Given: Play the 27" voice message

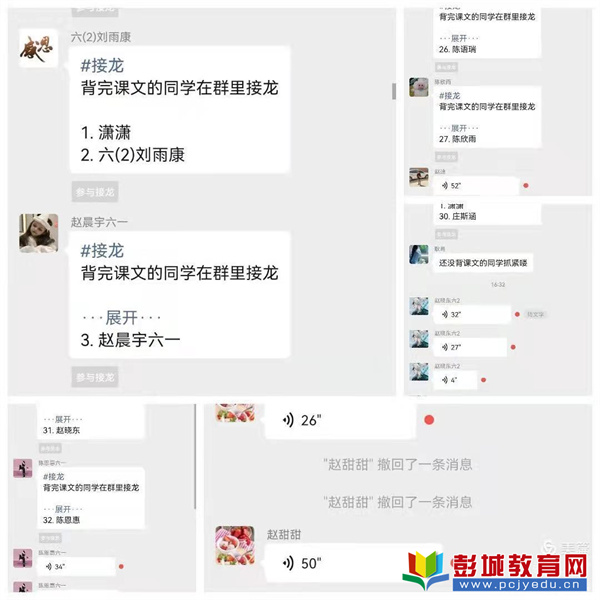Looking at the screenshot, I should click(470, 347).
